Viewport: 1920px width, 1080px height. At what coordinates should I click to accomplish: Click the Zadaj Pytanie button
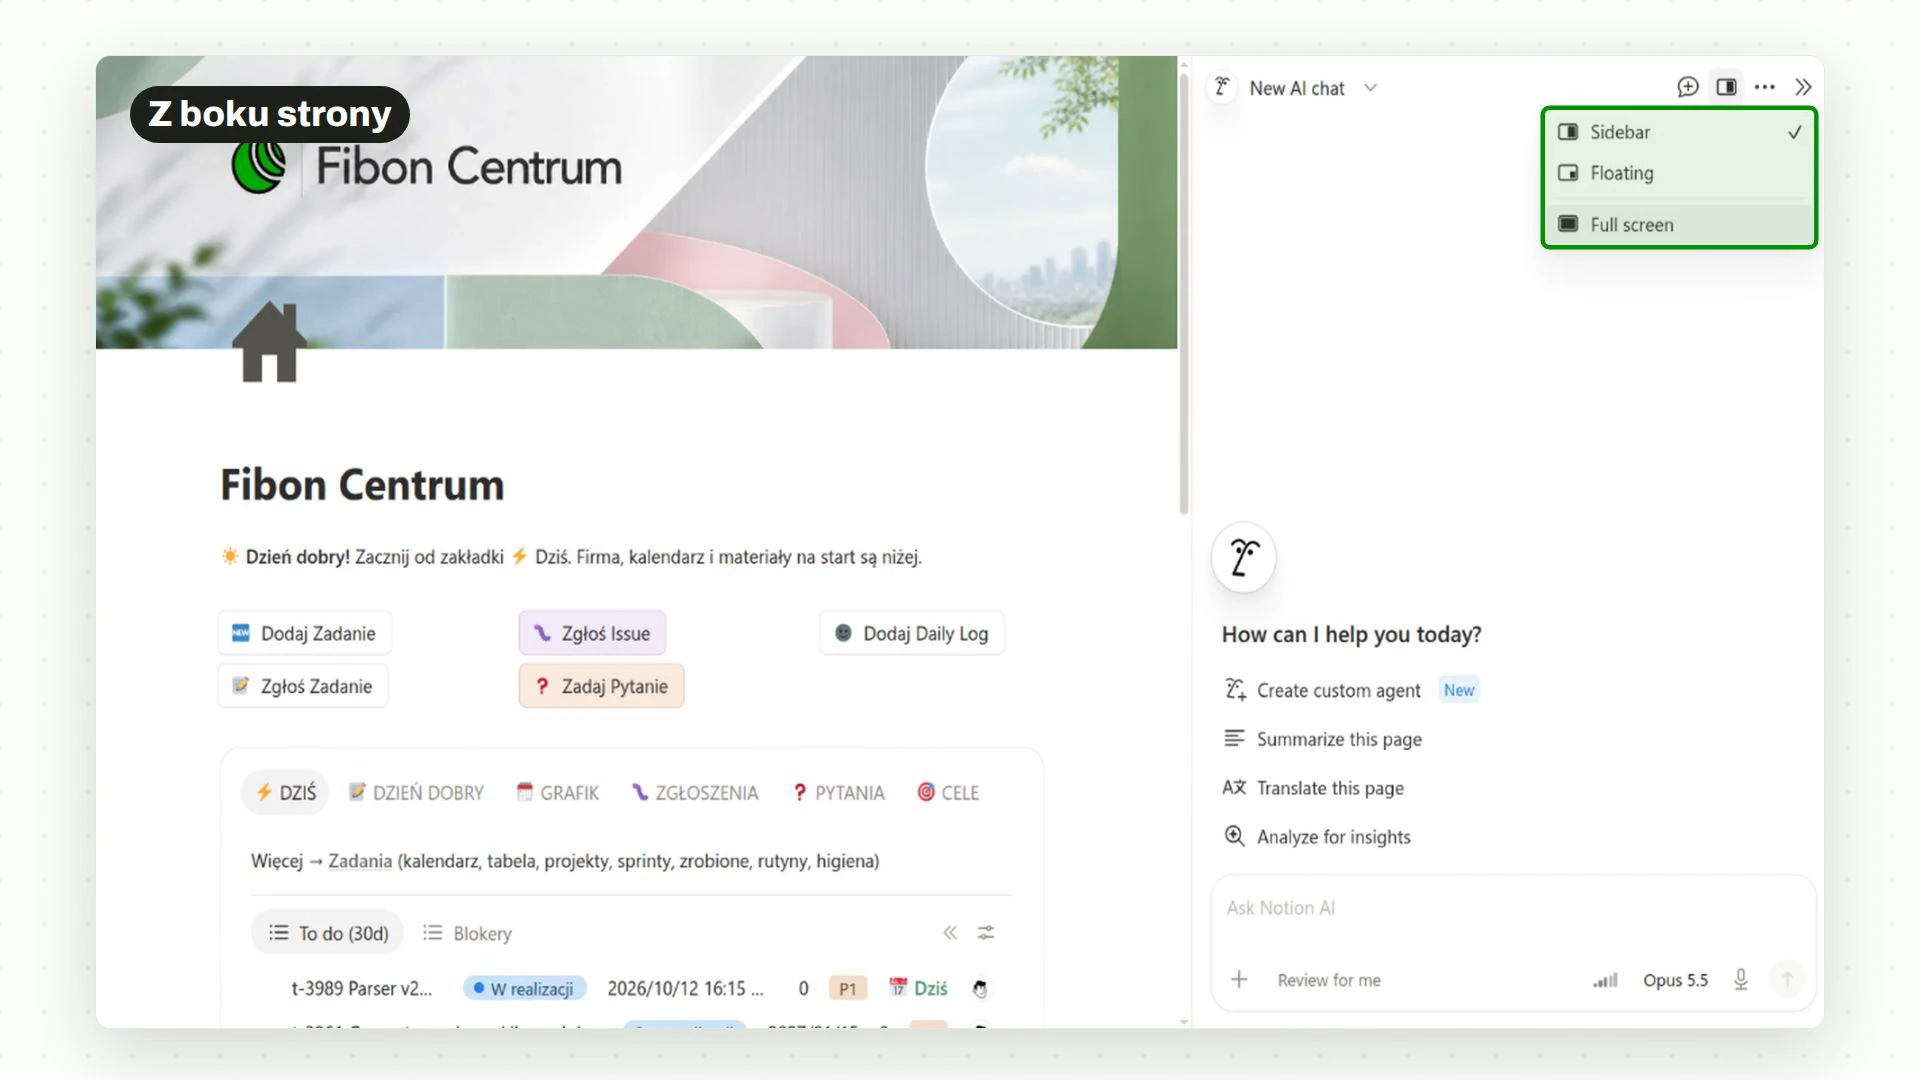point(601,686)
